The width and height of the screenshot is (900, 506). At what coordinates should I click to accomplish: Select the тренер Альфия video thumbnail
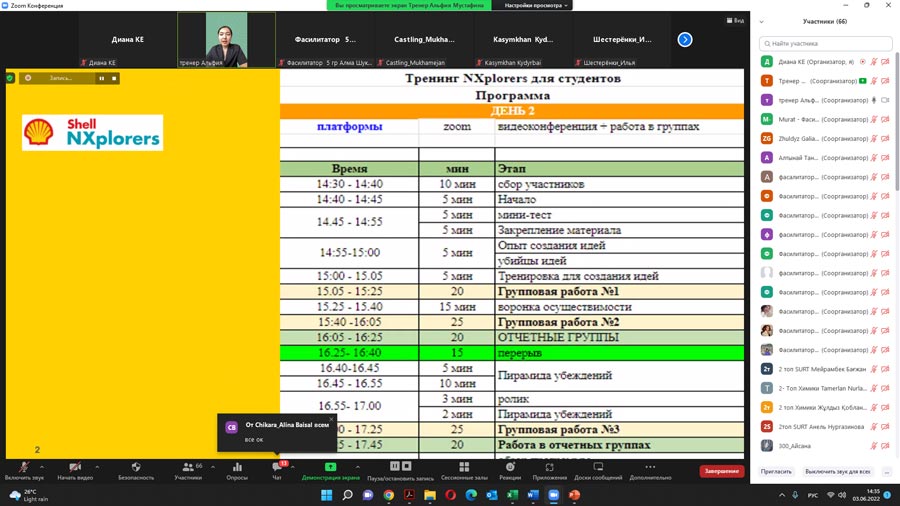226,40
